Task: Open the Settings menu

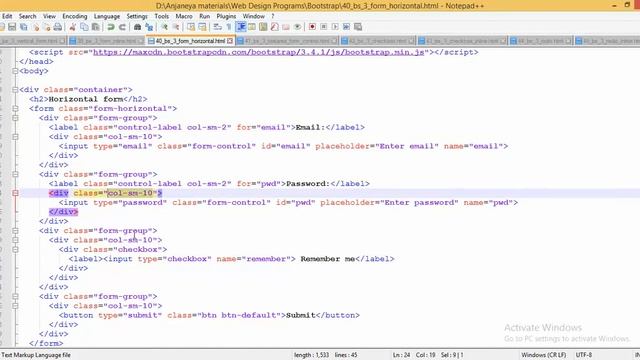Action: (137, 16)
